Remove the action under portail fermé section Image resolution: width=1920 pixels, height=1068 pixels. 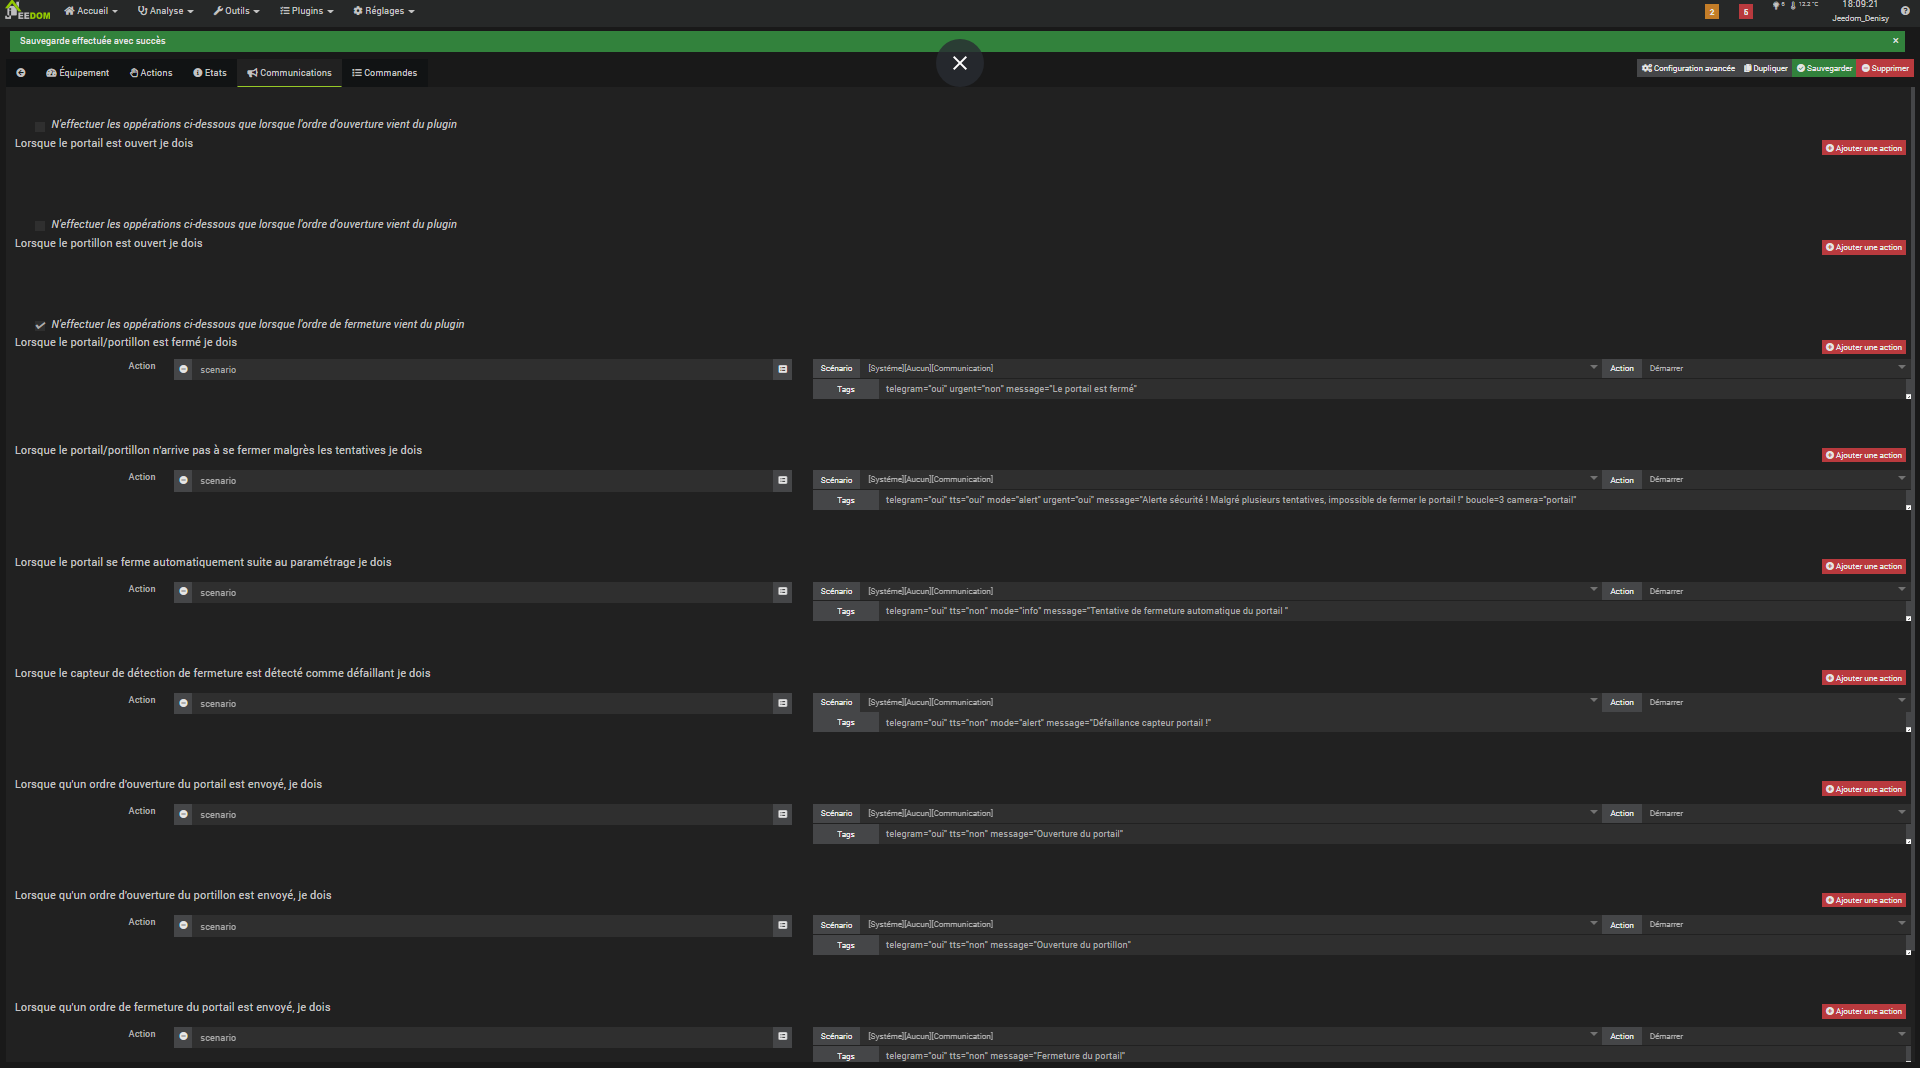(x=184, y=370)
